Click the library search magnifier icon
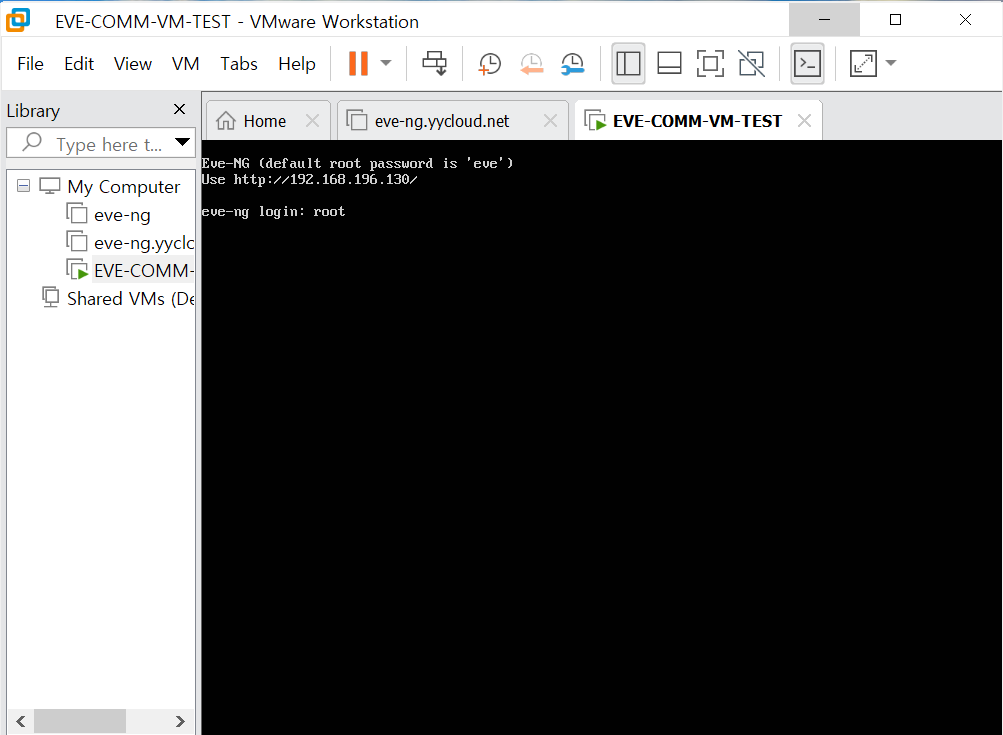Image resolution: width=1003 pixels, height=735 pixels. [31, 142]
